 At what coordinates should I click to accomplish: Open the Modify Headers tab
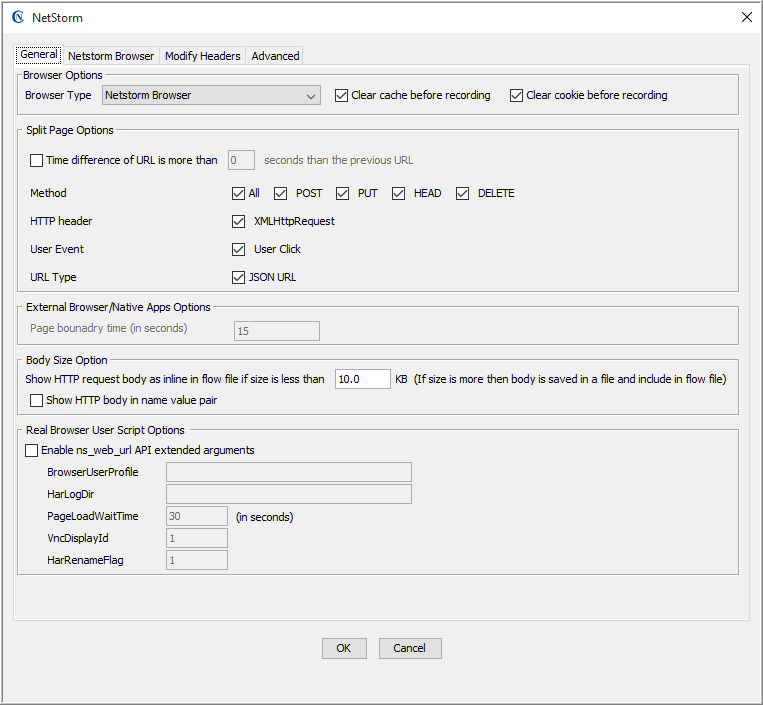click(202, 56)
